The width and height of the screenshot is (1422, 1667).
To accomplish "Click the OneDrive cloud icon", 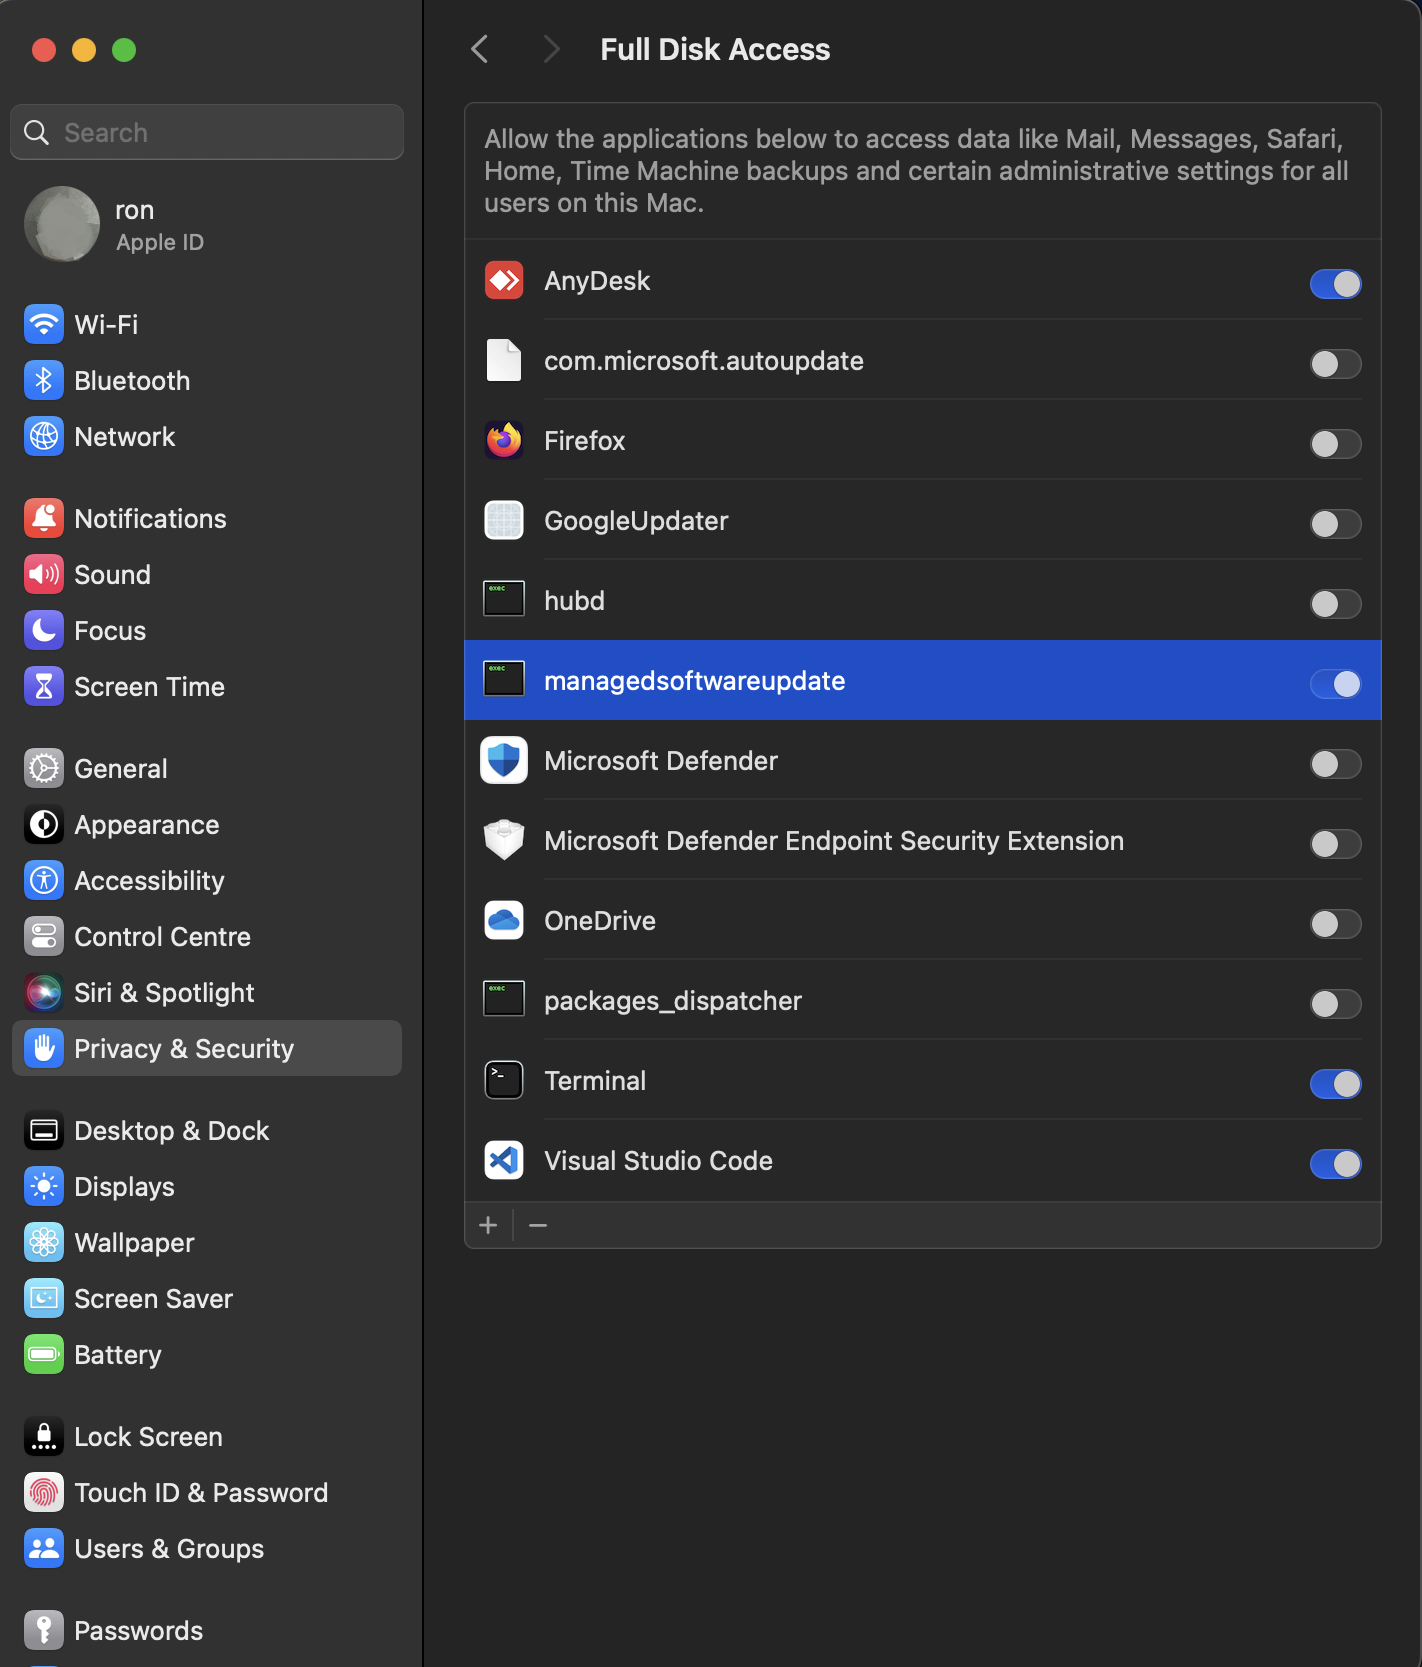I will [503, 921].
